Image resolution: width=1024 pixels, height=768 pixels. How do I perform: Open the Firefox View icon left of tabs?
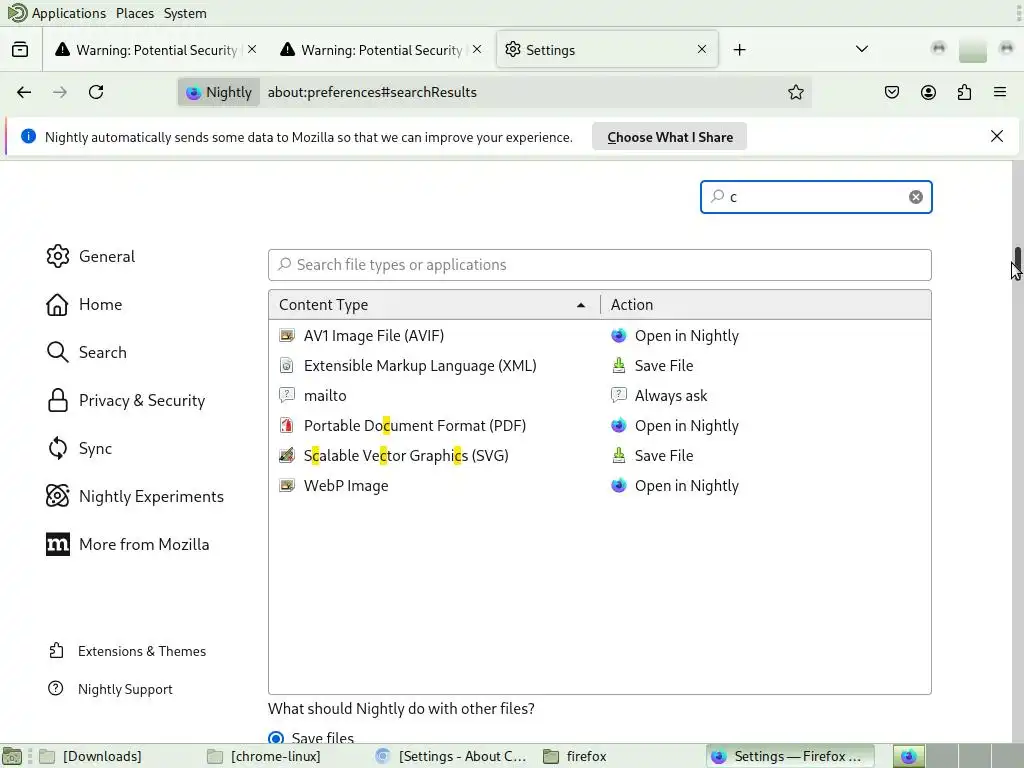[x=20, y=50]
